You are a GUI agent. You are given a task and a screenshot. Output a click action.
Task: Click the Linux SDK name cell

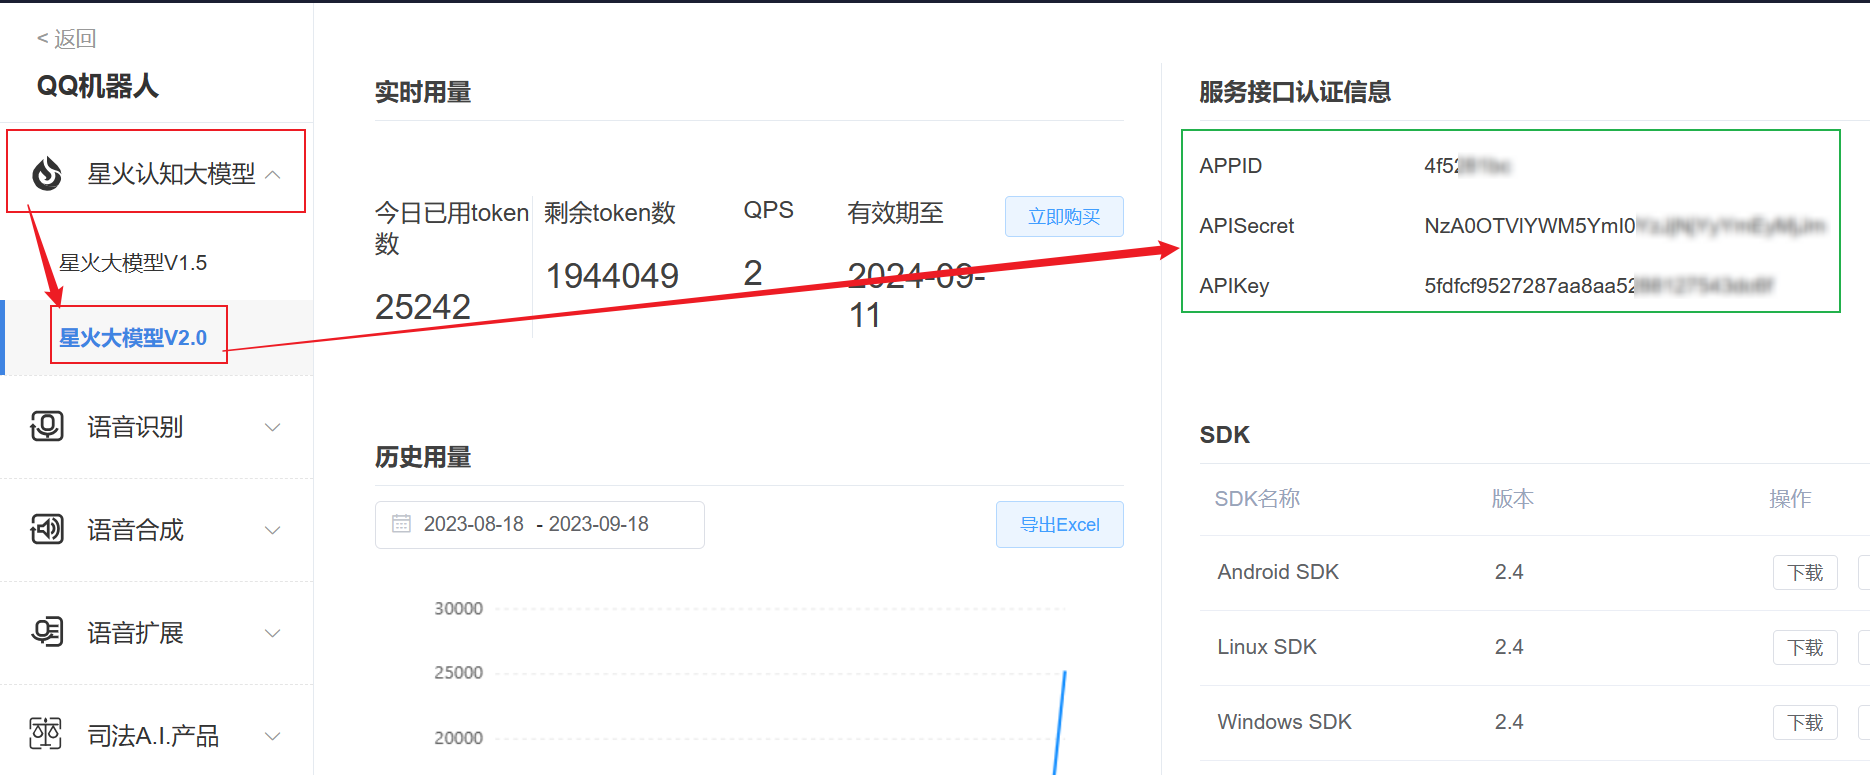click(1267, 647)
